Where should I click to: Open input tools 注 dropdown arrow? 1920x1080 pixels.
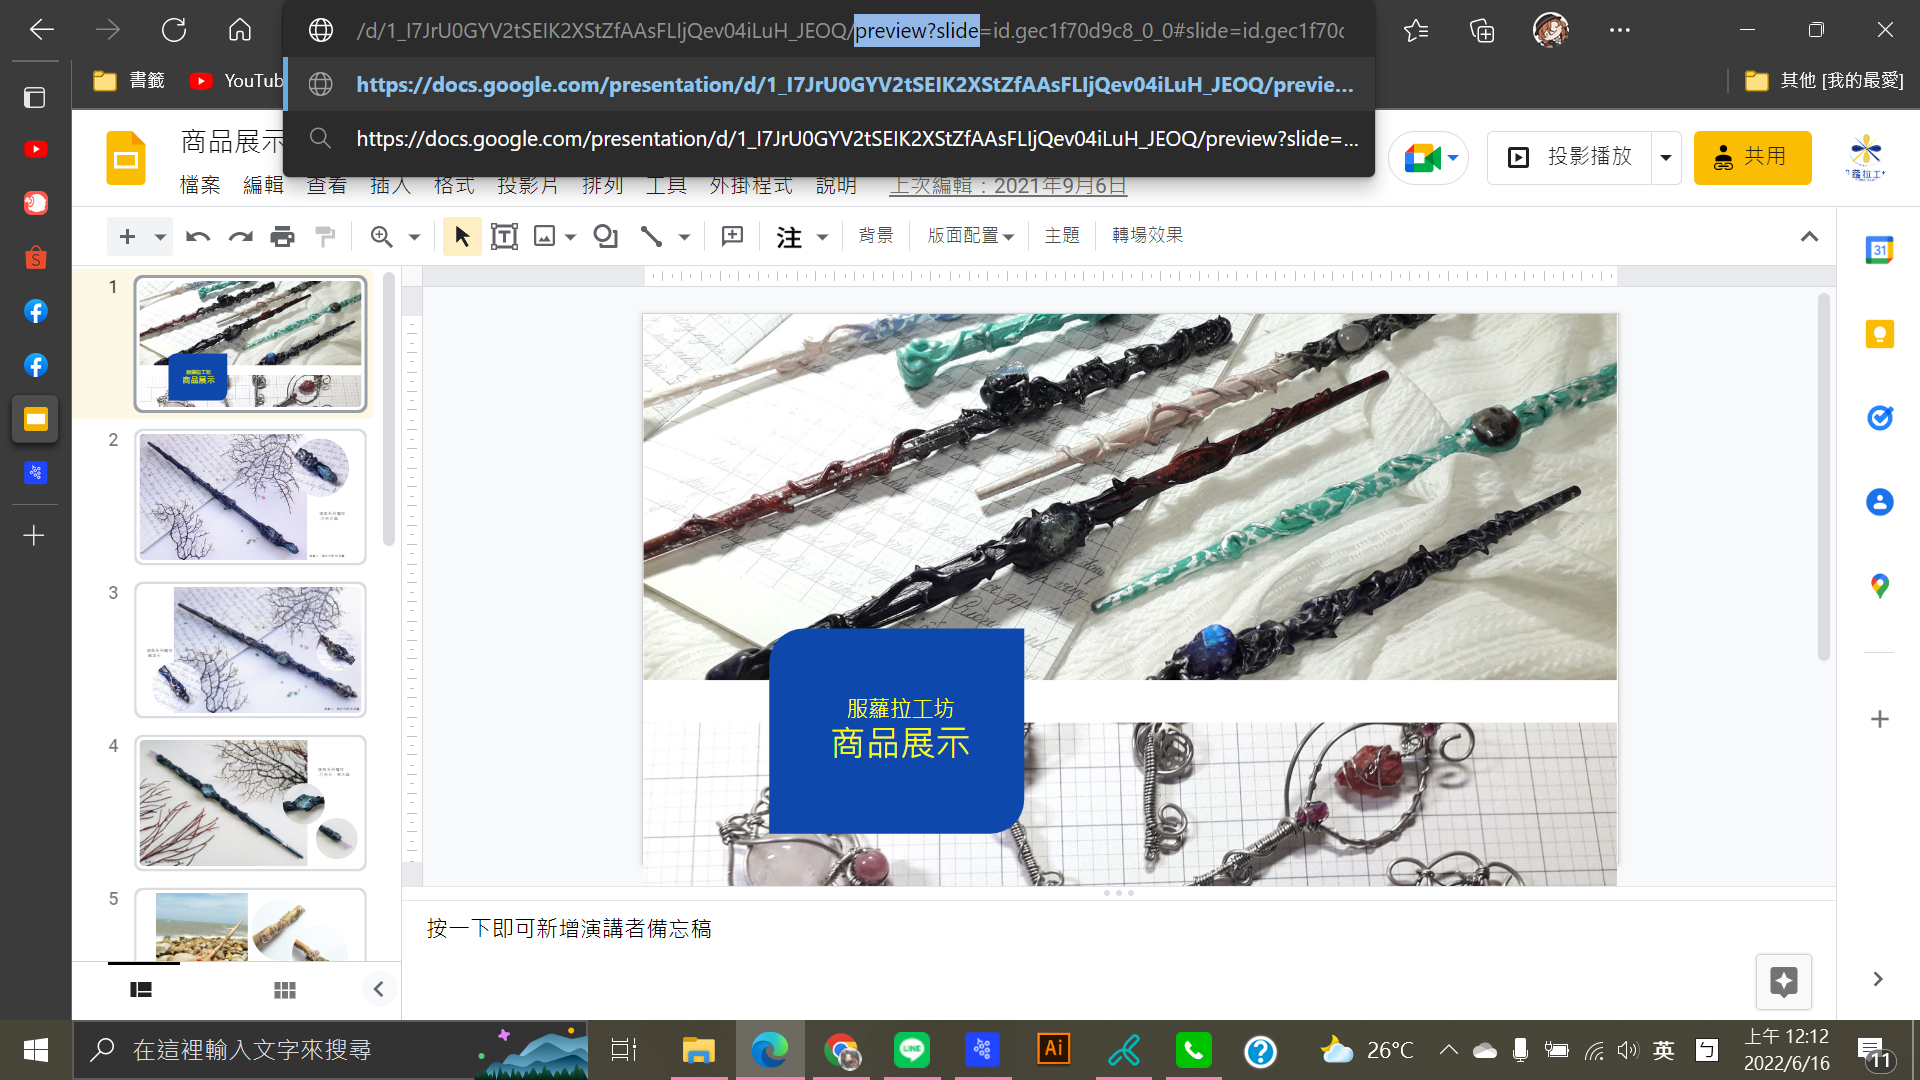pos(822,237)
